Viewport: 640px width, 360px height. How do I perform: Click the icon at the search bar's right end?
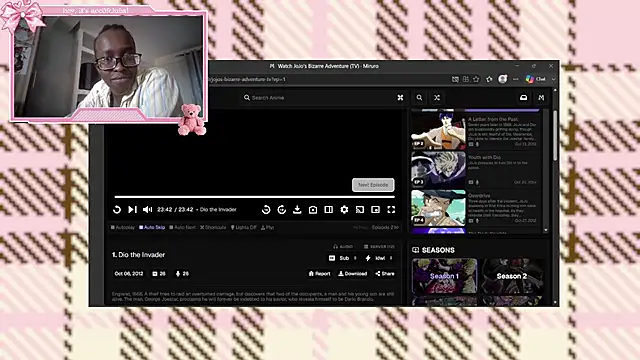[x=400, y=98]
